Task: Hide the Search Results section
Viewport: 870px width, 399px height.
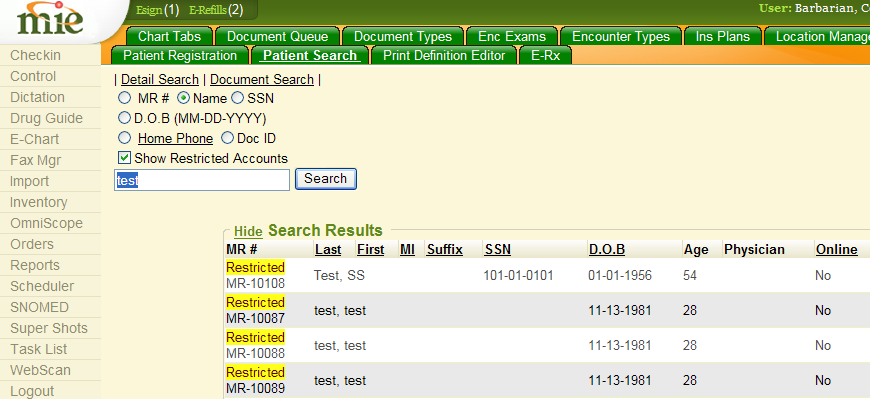Action: point(248,231)
